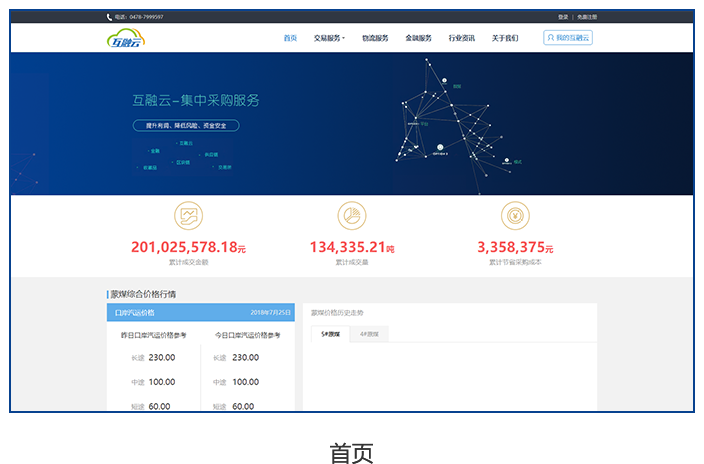Switch to the 4#原煤 tab
The width and height of the screenshot is (704, 464).
pos(368,334)
